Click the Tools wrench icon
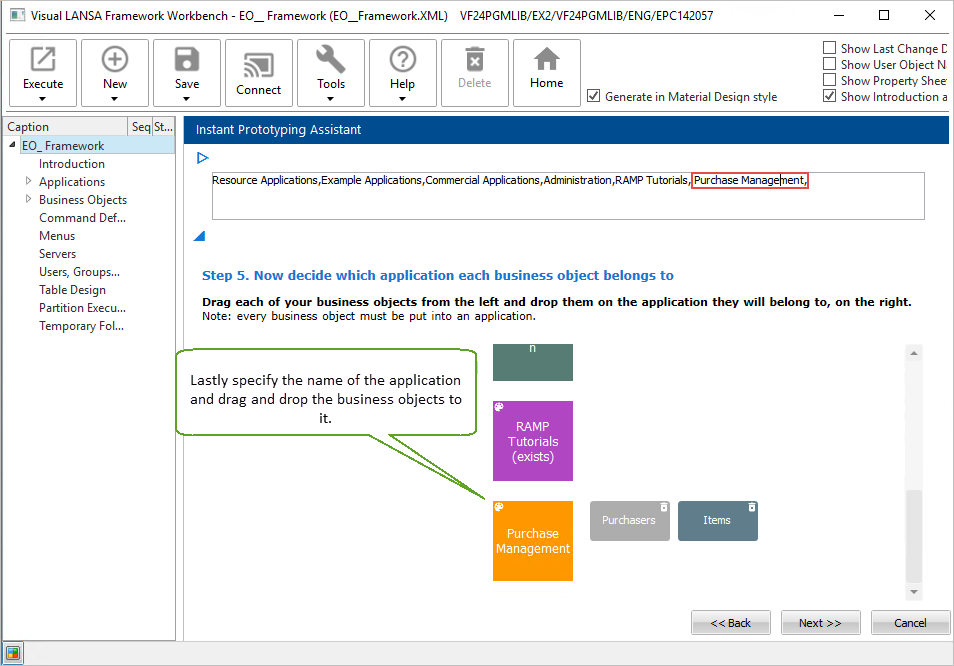 pyautogui.click(x=330, y=60)
